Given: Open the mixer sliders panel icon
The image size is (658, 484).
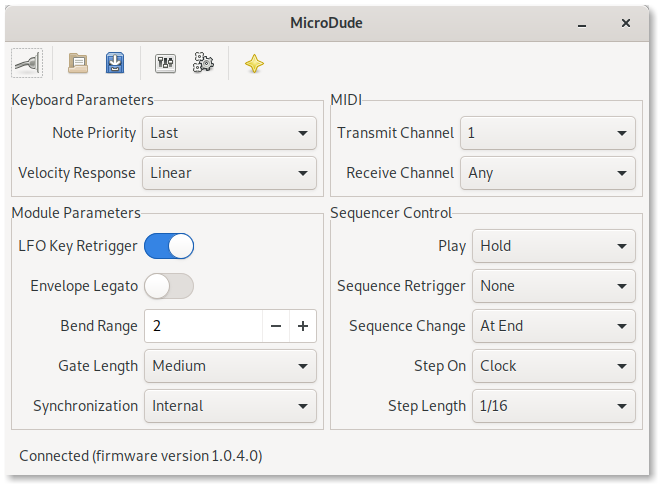Looking at the screenshot, I should [x=165, y=63].
